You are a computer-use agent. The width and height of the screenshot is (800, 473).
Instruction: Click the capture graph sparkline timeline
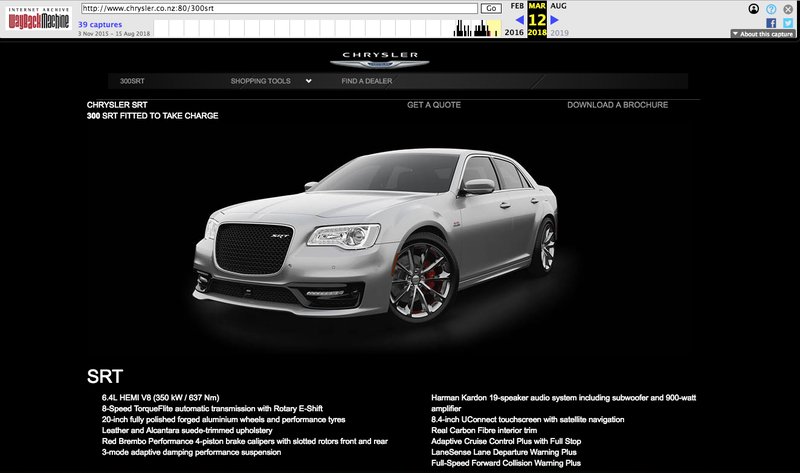click(327, 28)
